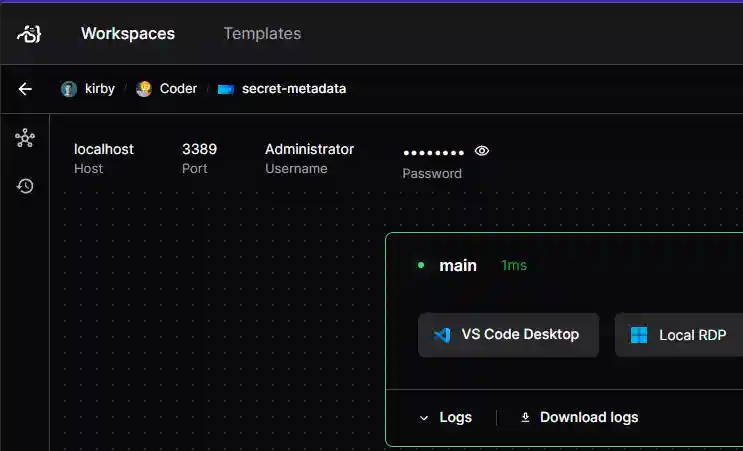Click the Password label
This screenshot has width=743, height=451.
[432, 173]
